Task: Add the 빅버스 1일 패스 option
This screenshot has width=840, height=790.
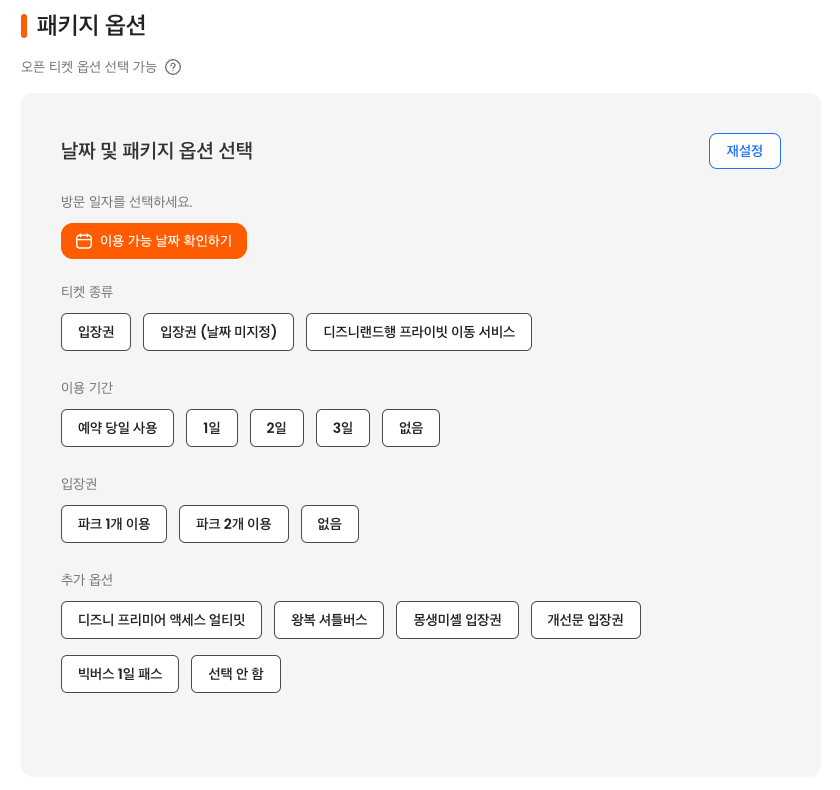Action: click(x=119, y=674)
